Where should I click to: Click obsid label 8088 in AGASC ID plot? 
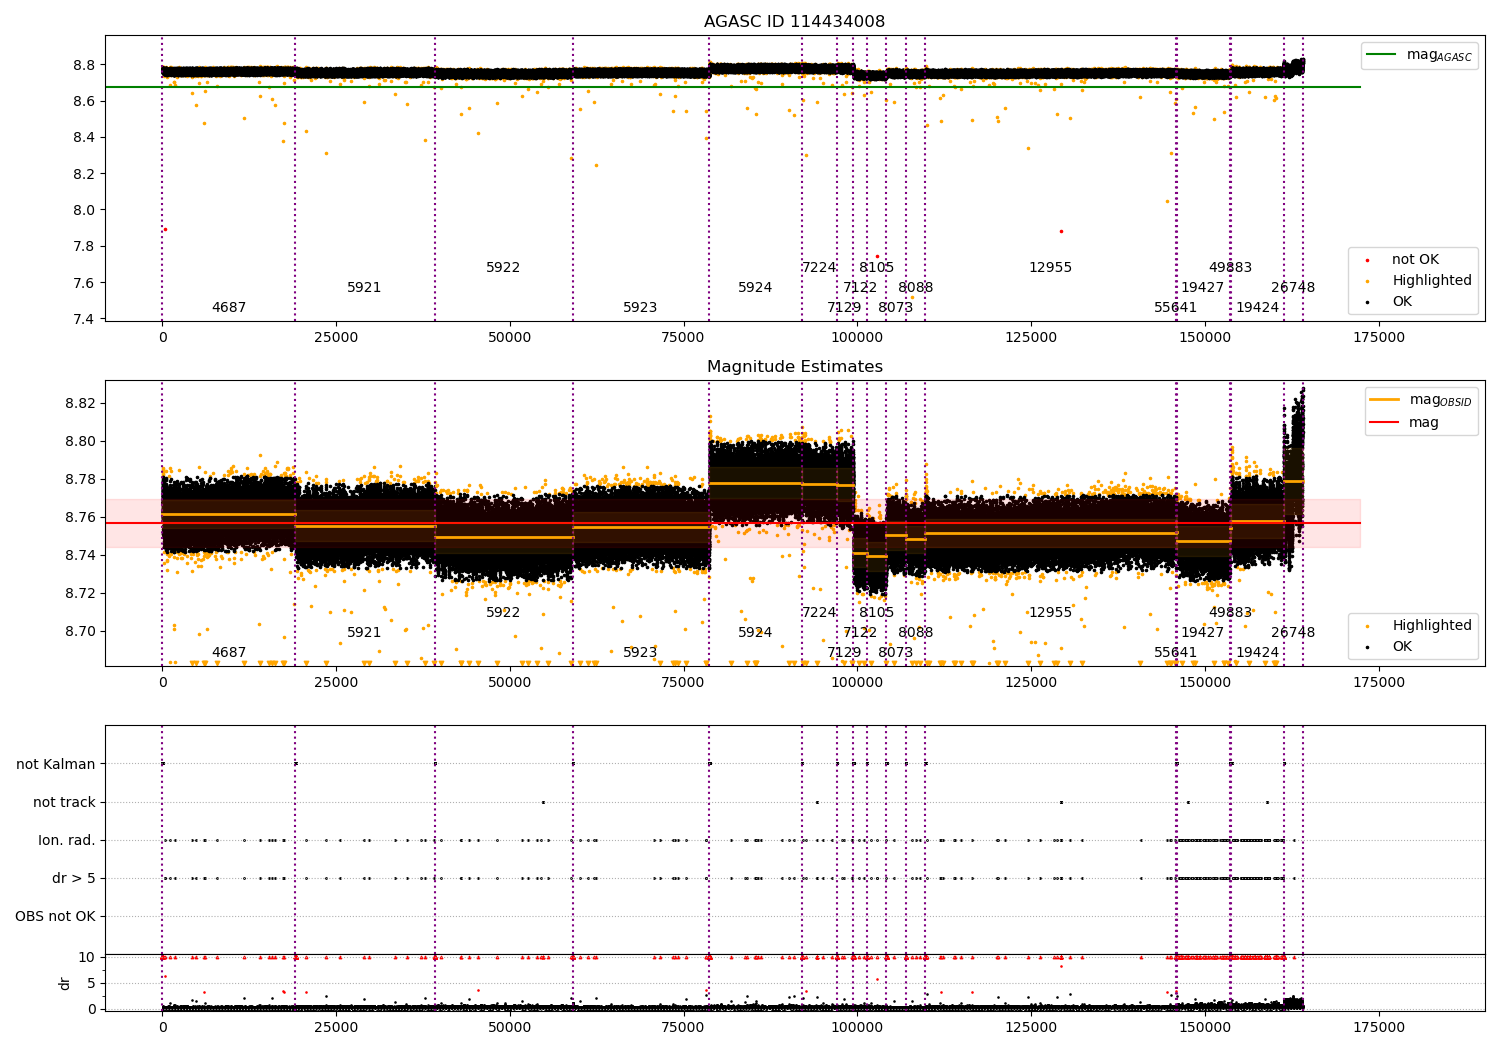coord(915,288)
